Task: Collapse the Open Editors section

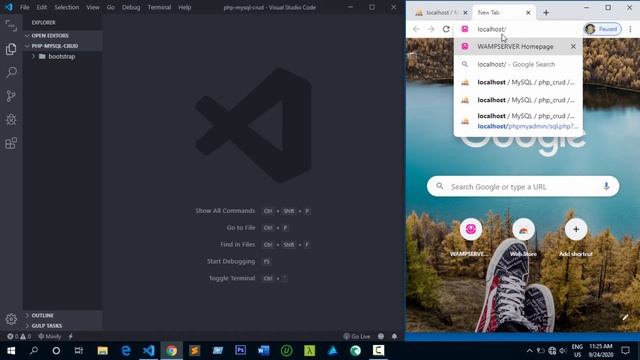Action: (62, 36)
